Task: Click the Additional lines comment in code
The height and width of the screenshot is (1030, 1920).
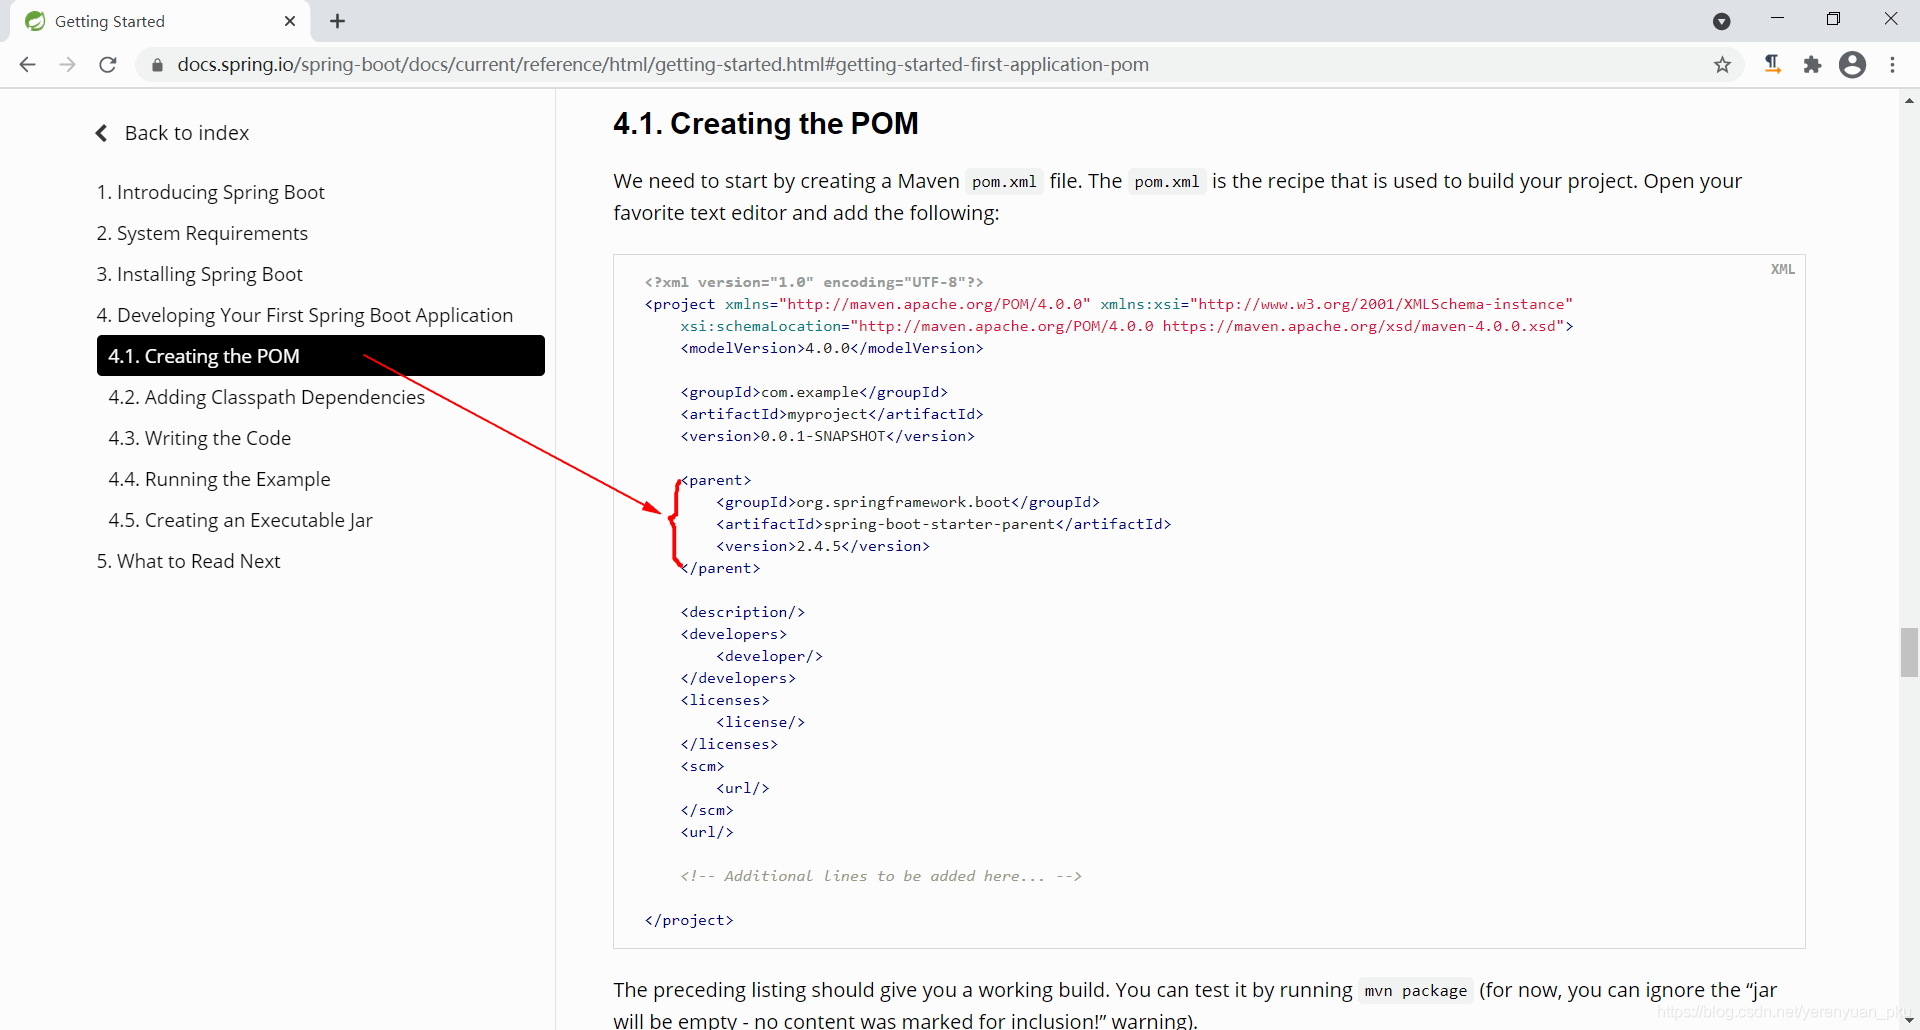Action: (x=881, y=876)
